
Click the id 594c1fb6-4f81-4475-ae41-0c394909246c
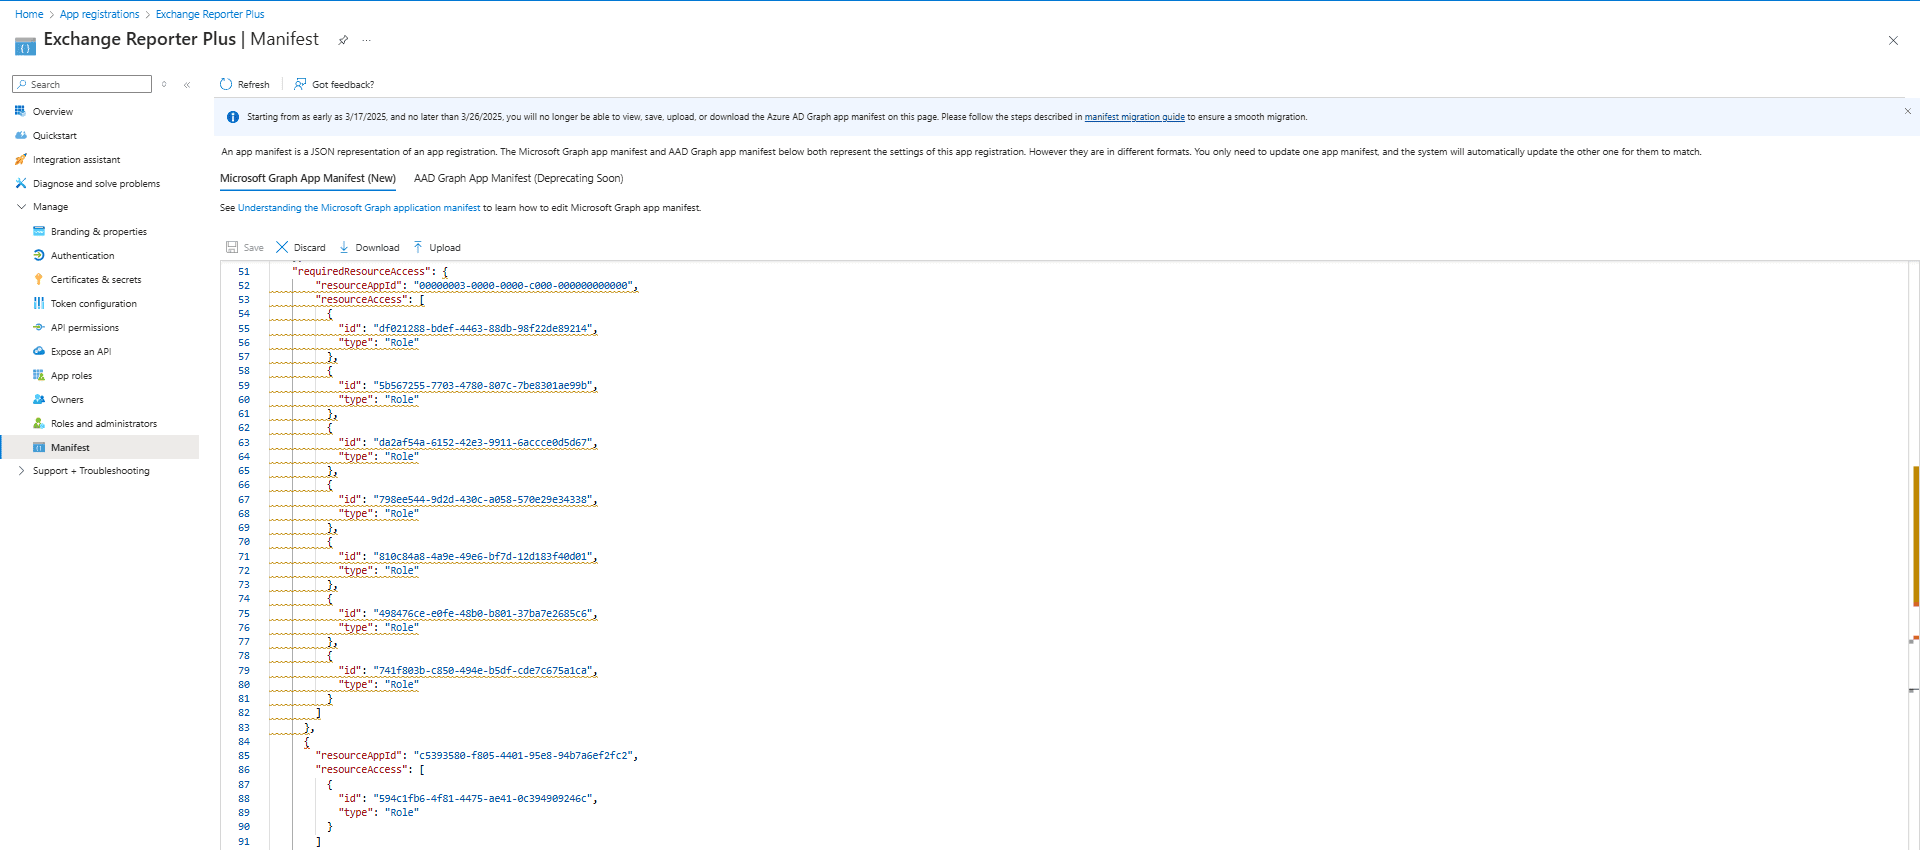(x=483, y=798)
